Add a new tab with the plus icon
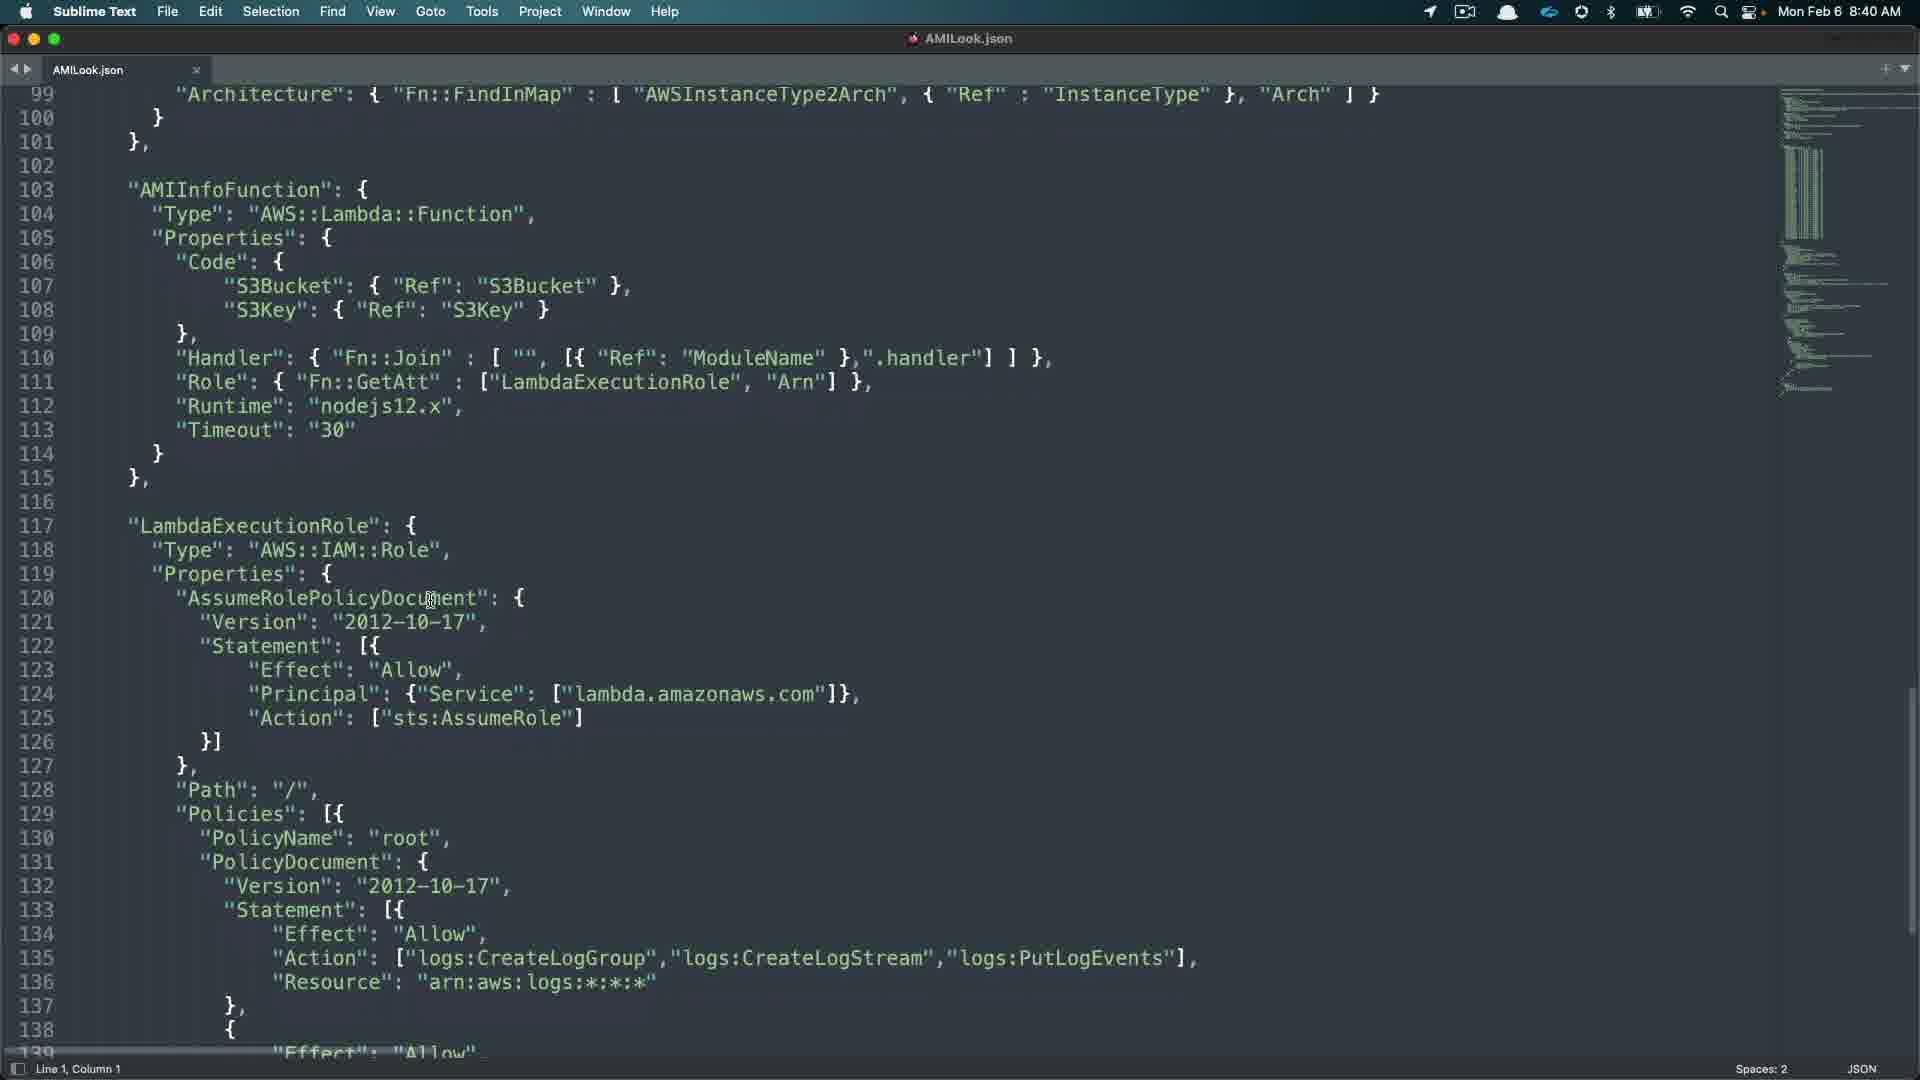1920x1080 pixels. pyautogui.click(x=1885, y=69)
